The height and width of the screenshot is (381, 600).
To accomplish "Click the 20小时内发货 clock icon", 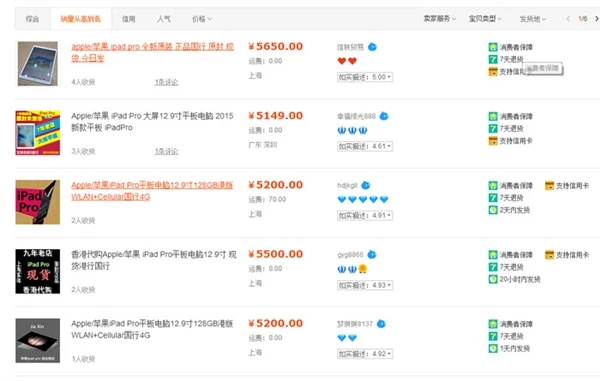I will pyautogui.click(x=493, y=279).
